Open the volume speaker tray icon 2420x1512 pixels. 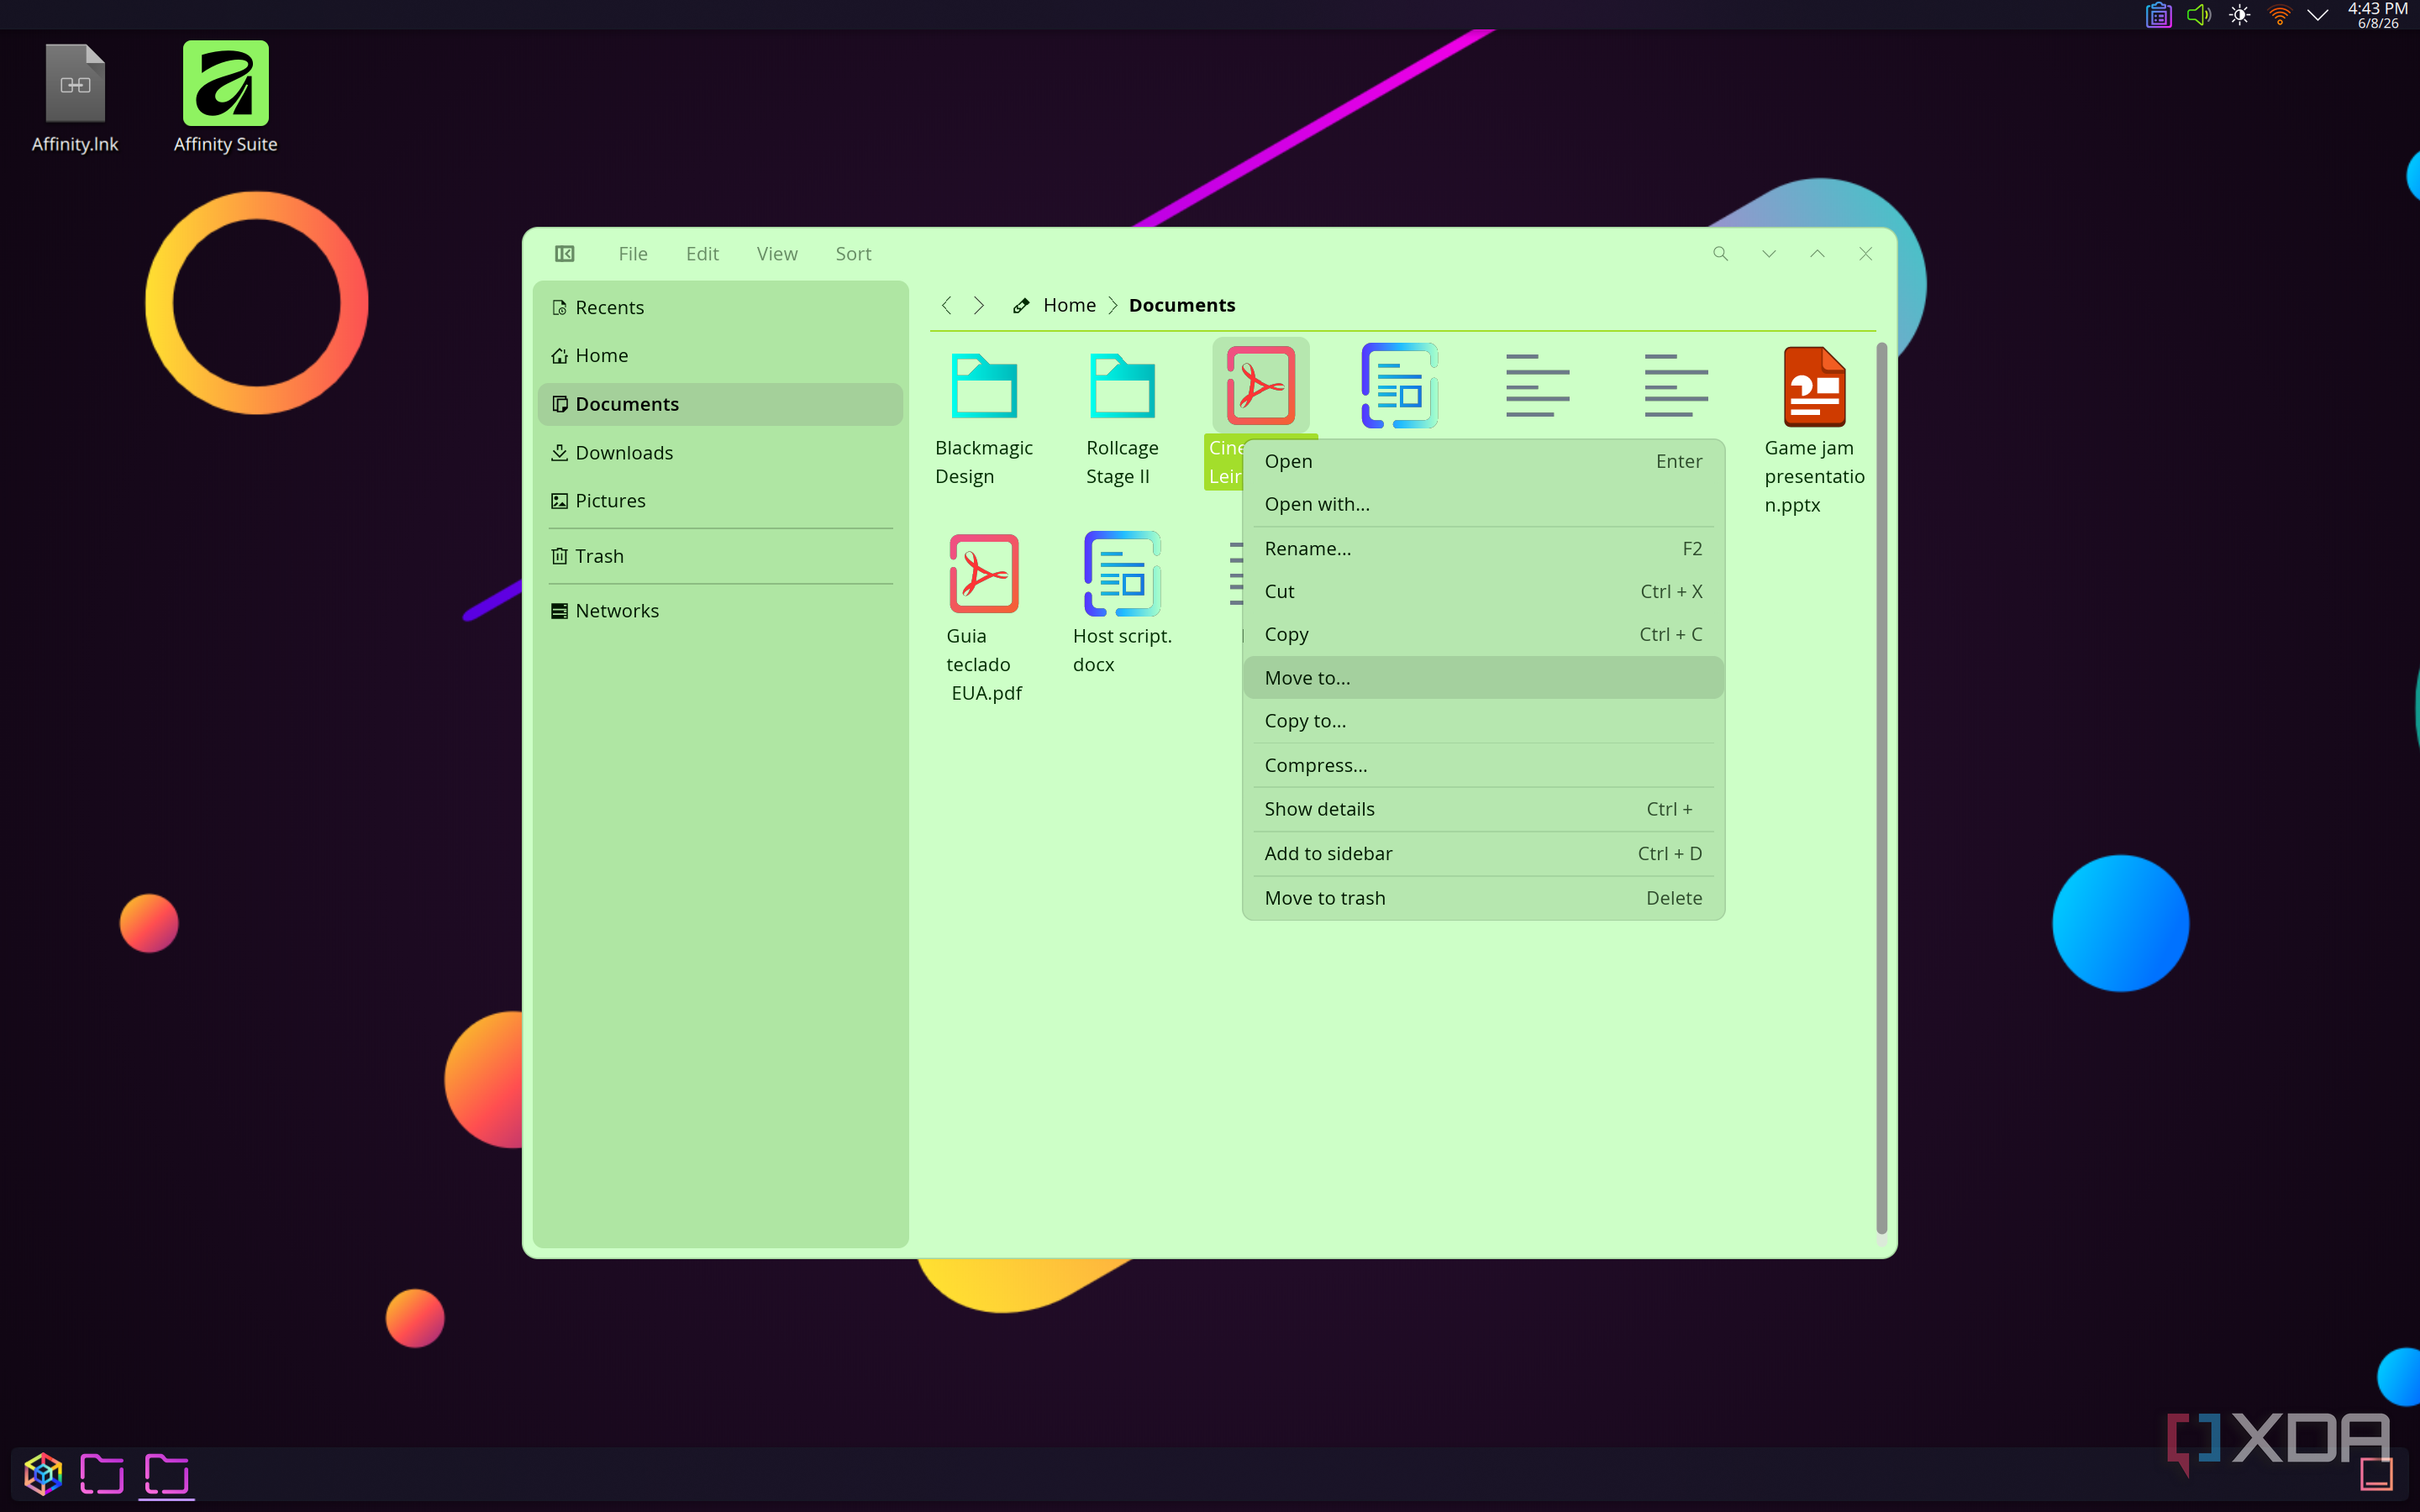click(x=2198, y=15)
